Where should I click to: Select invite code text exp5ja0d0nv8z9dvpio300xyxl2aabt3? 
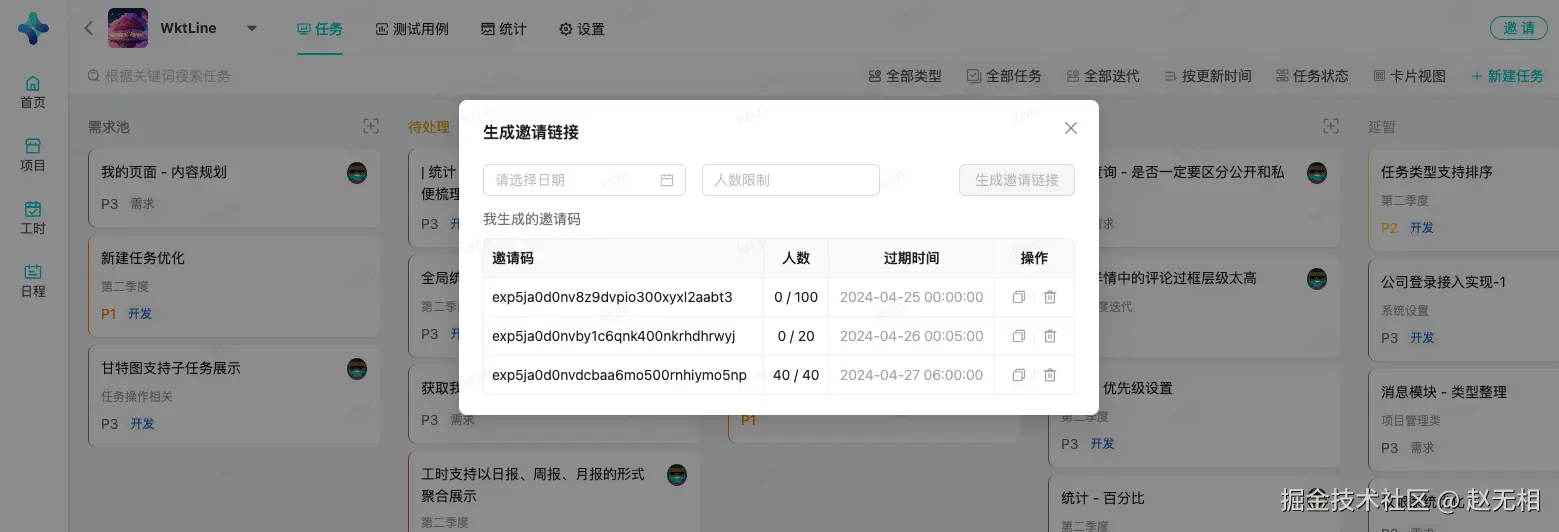point(612,297)
